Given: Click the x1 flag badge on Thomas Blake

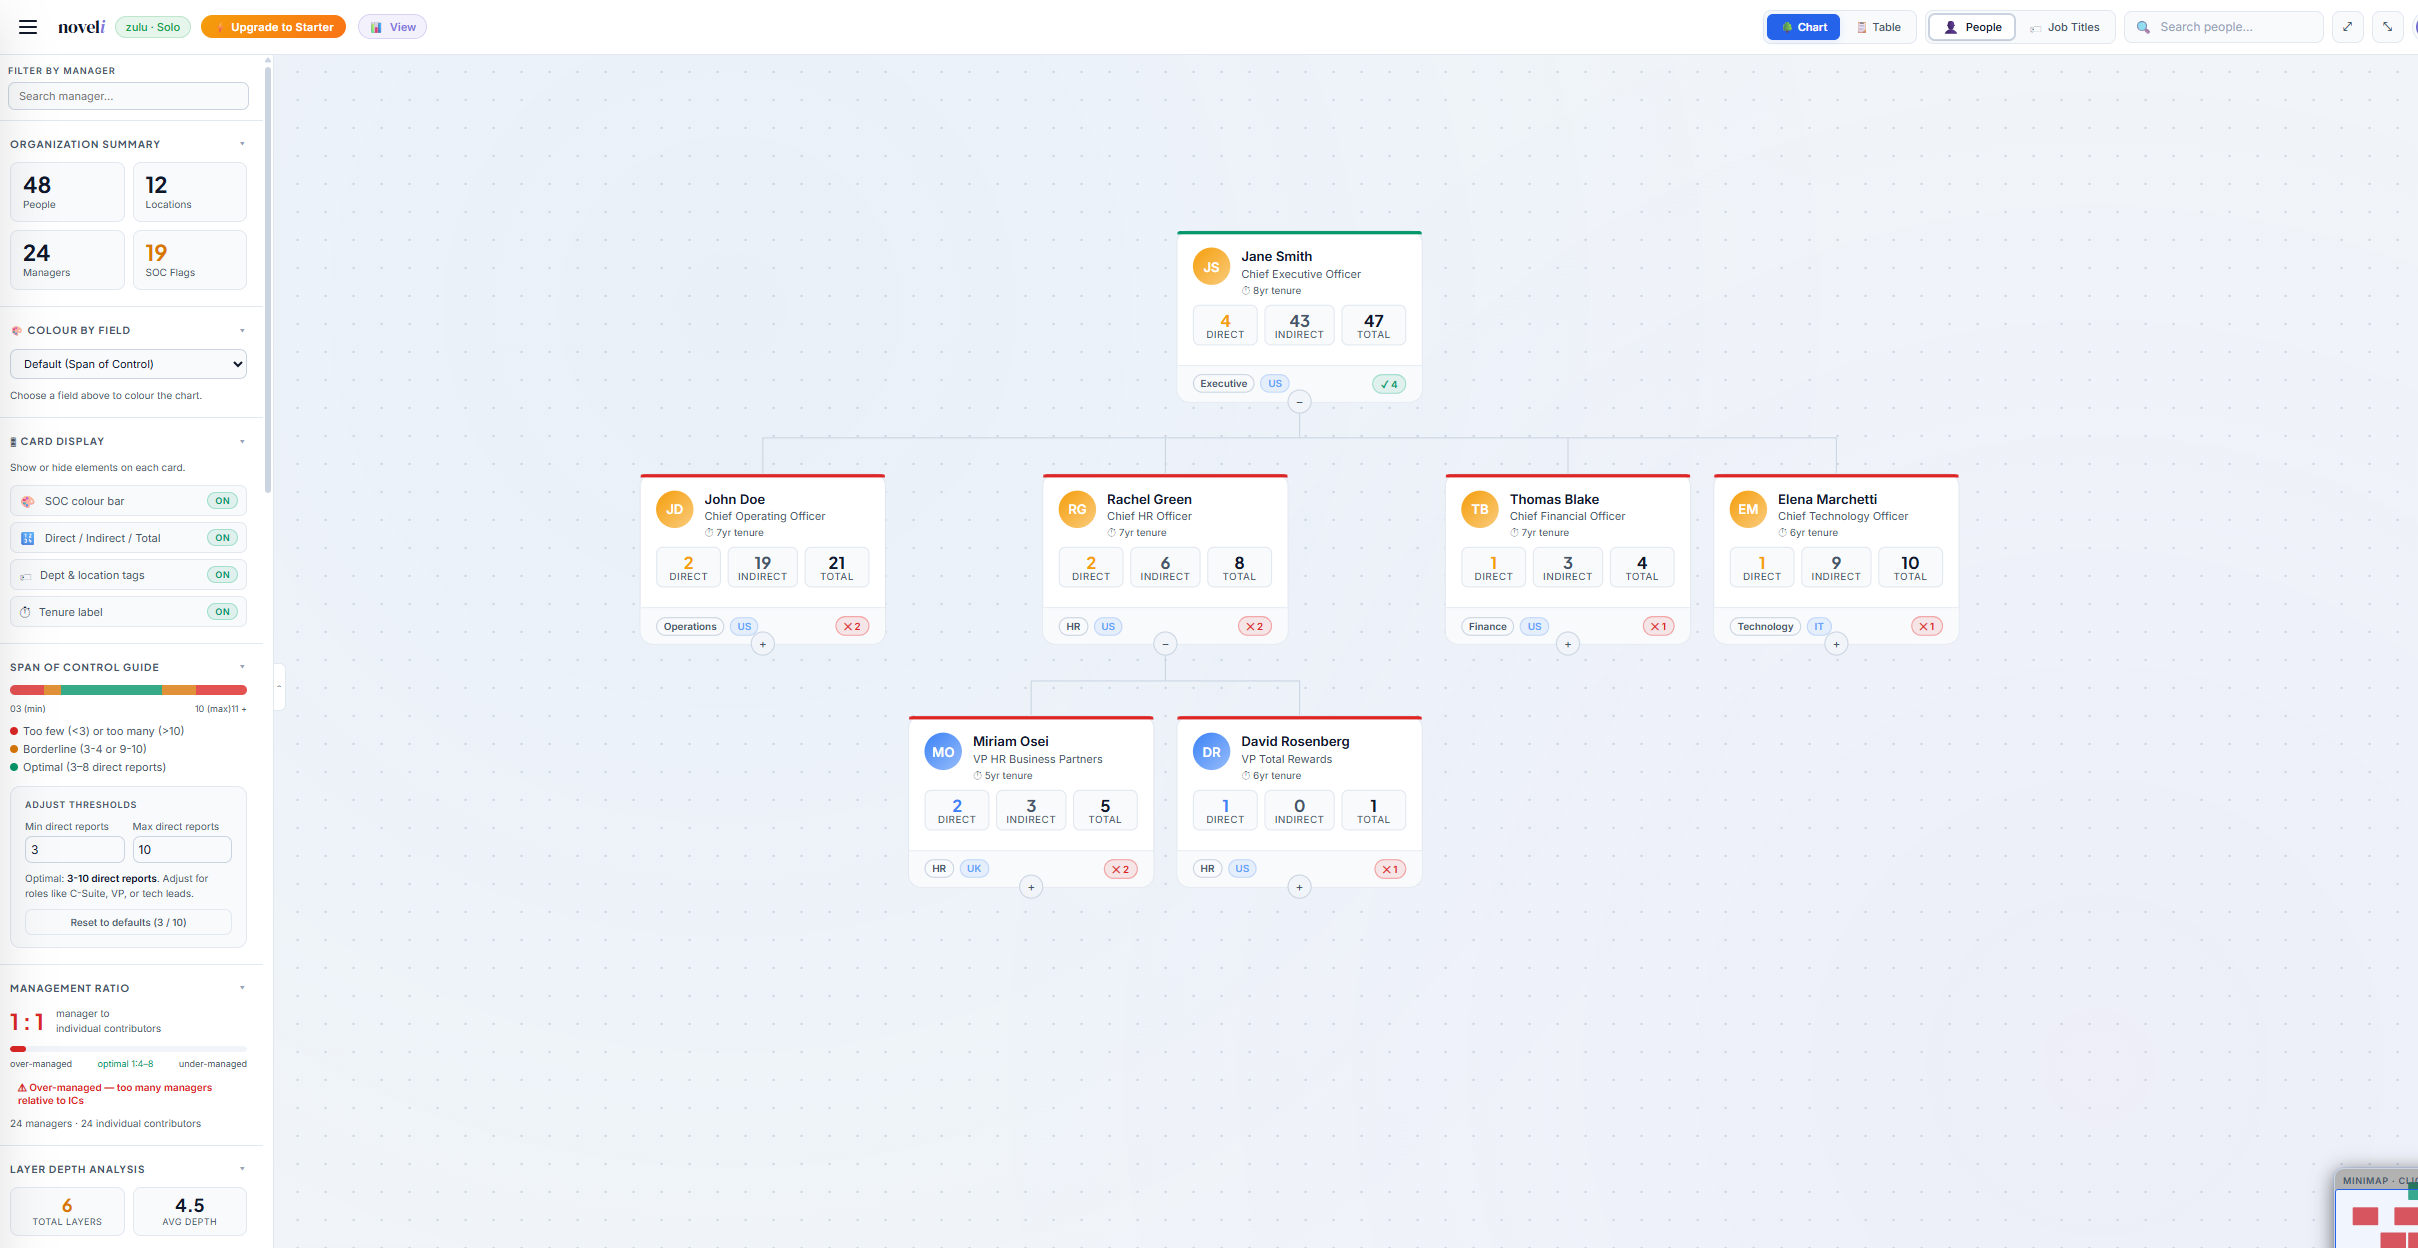Looking at the screenshot, I should [1658, 626].
